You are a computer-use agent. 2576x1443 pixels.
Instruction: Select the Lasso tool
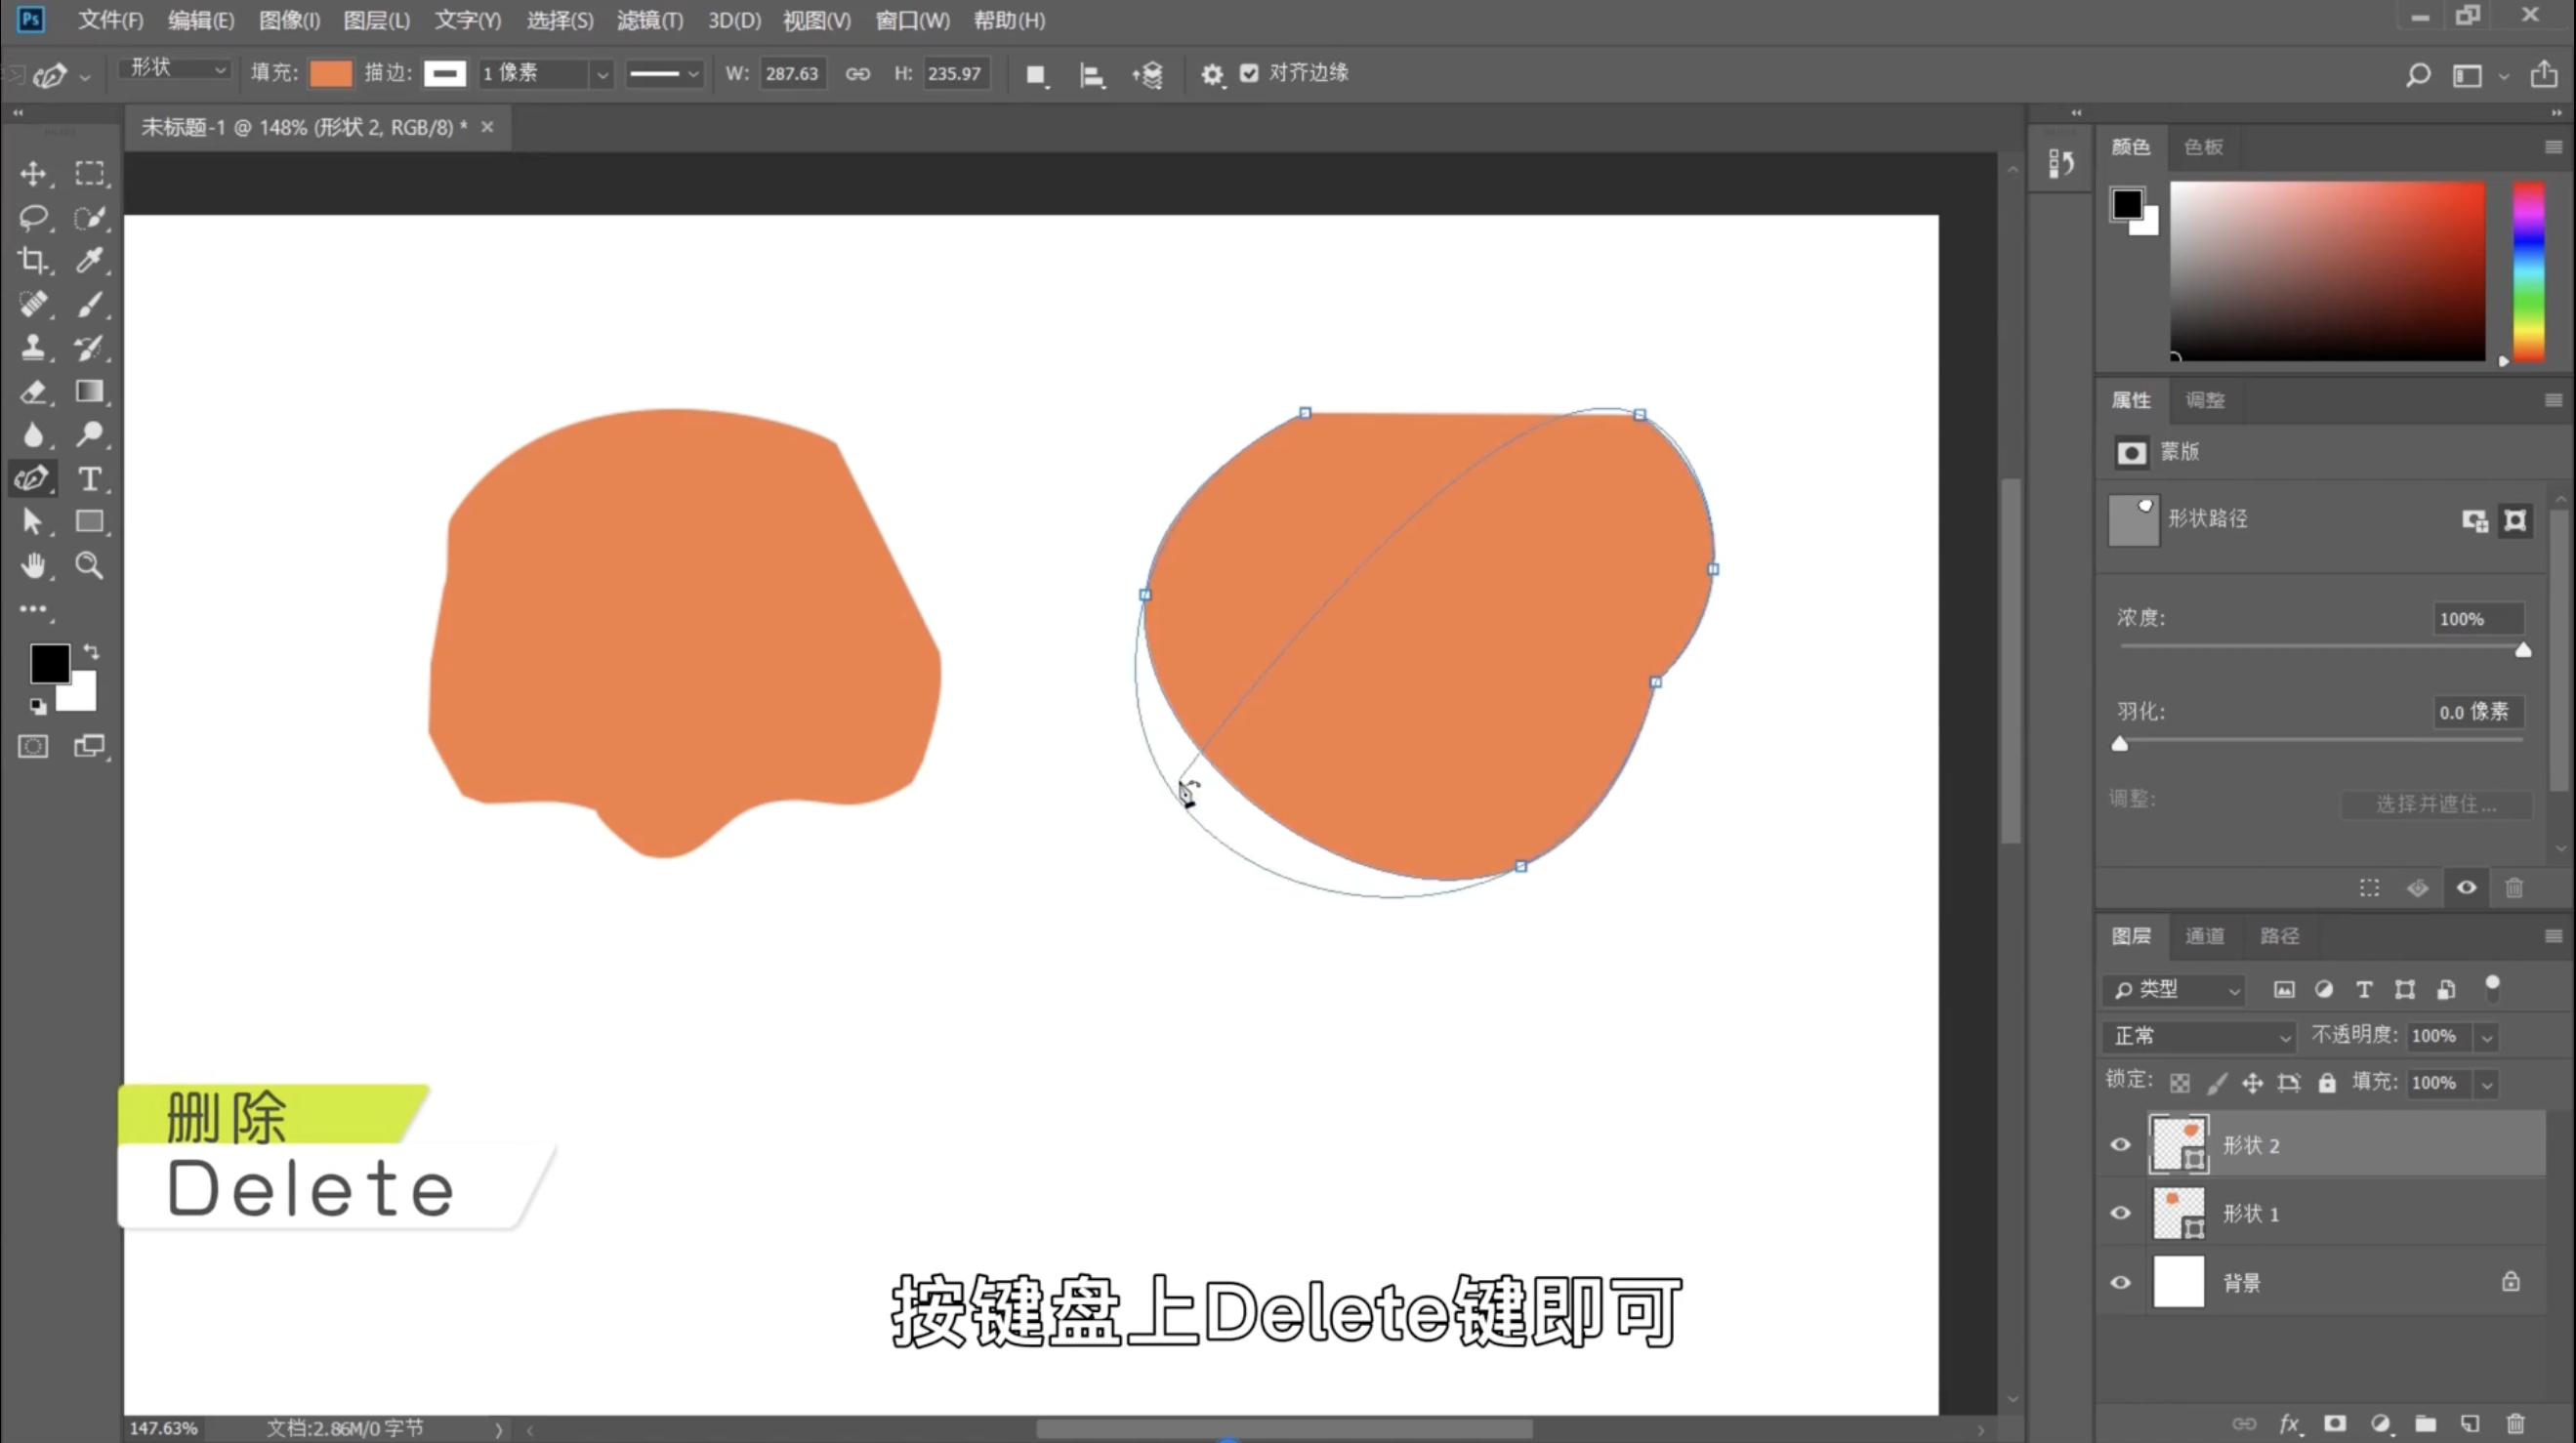[x=33, y=217]
